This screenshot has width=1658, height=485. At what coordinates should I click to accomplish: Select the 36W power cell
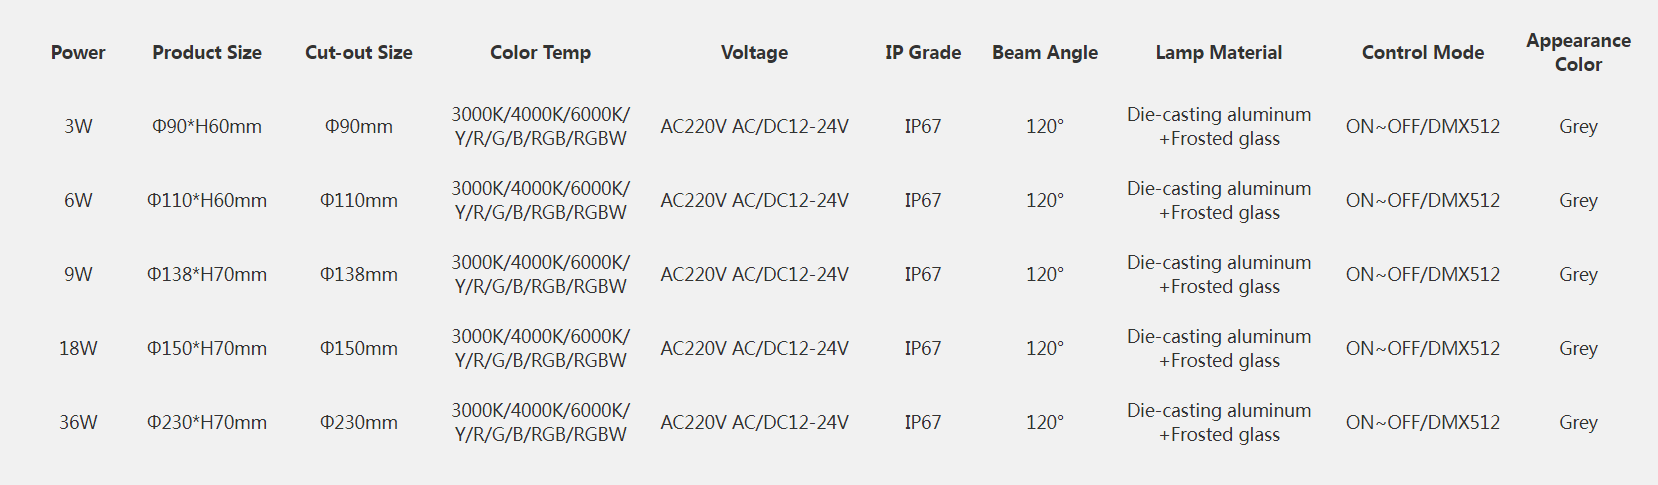click(x=78, y=423)
